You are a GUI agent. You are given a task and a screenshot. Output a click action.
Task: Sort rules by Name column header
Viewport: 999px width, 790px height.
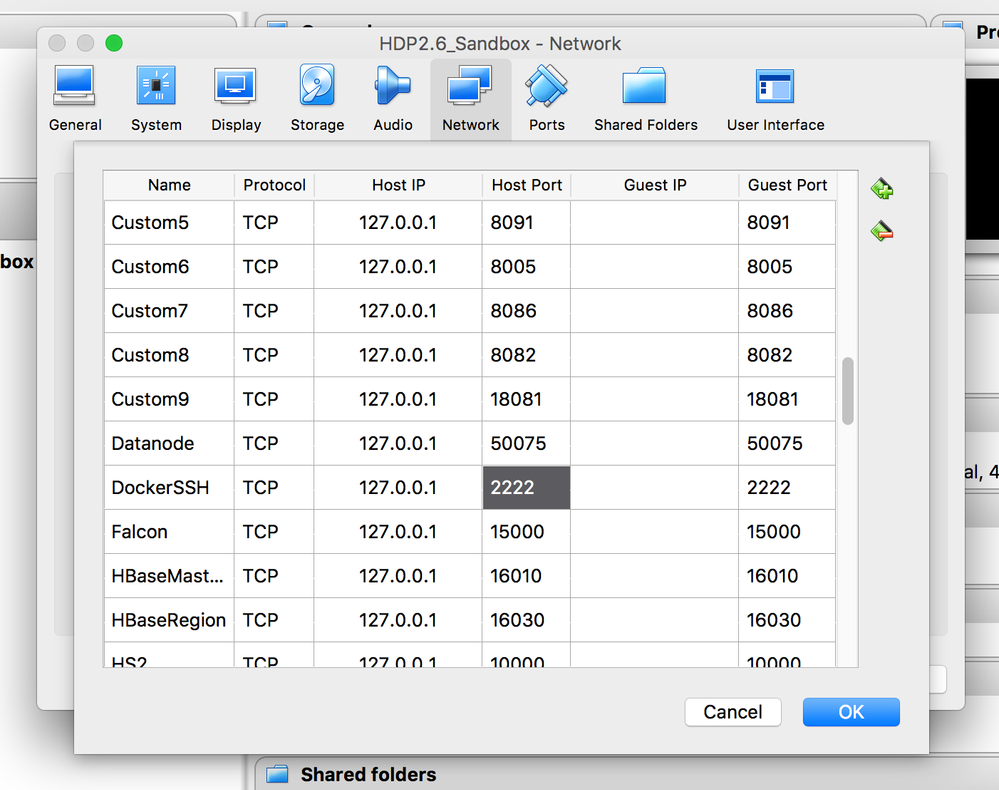(x=169, y=185)
